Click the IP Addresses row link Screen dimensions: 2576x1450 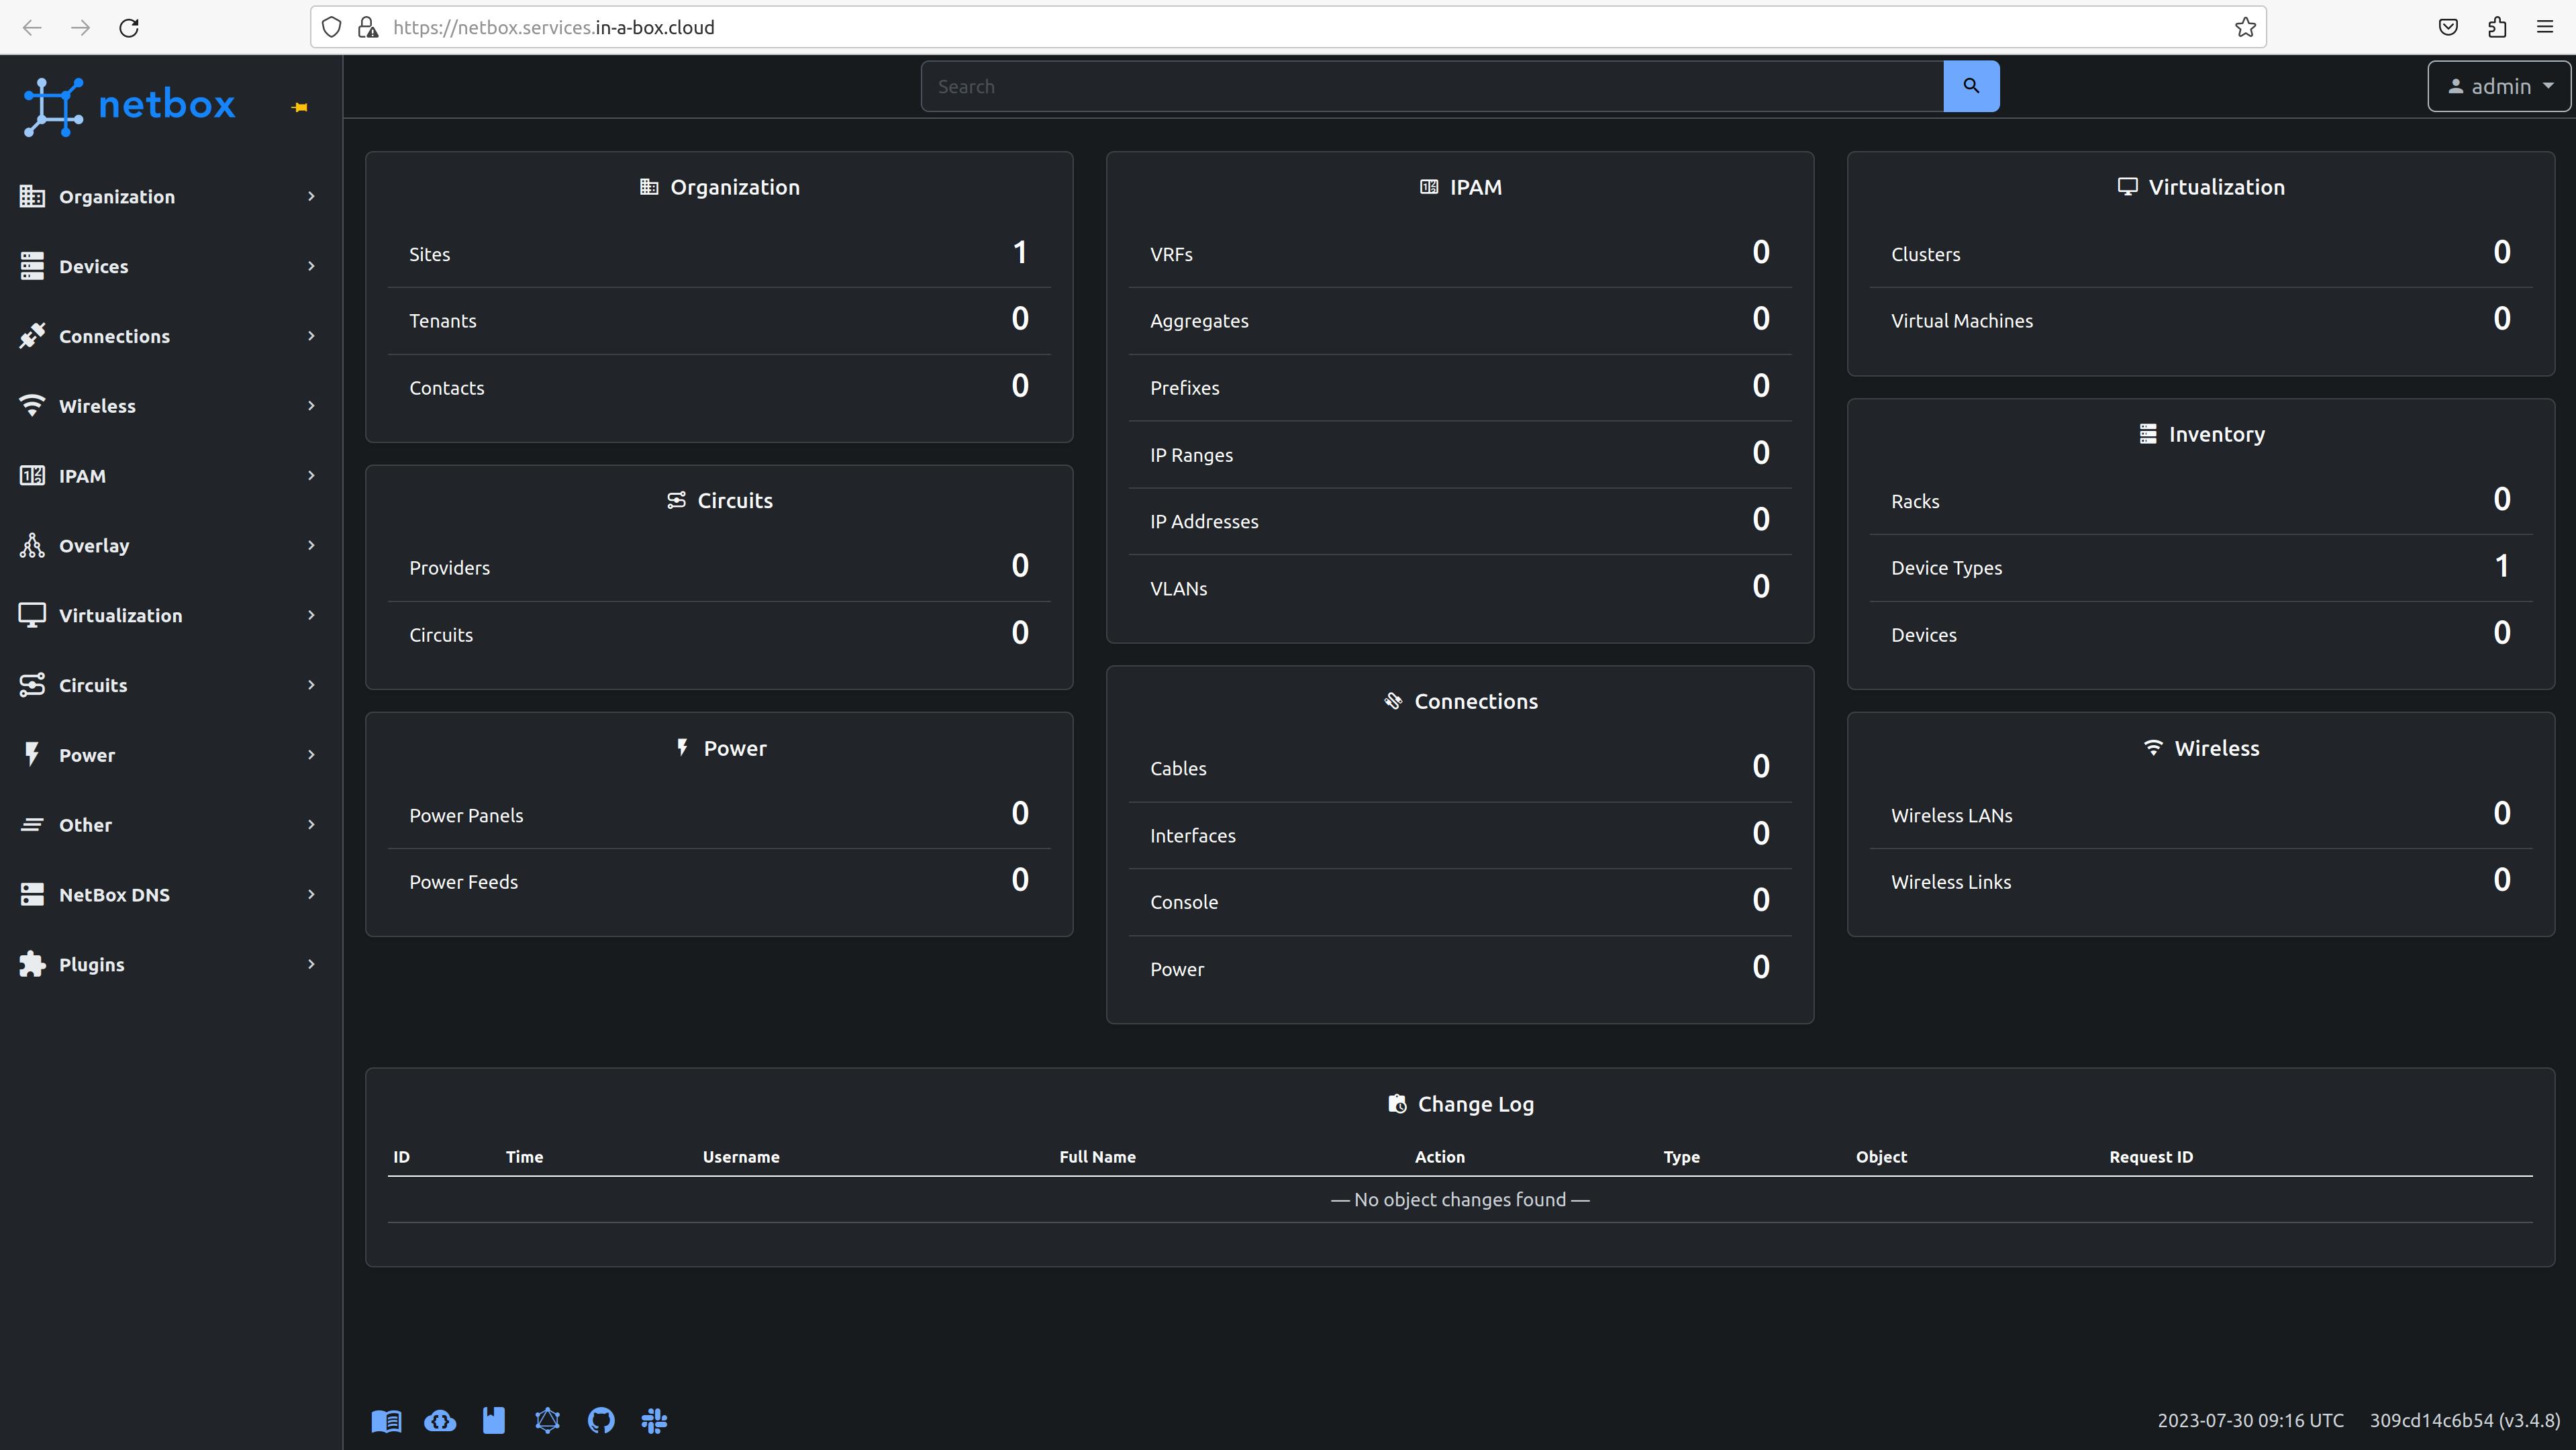1204,522
